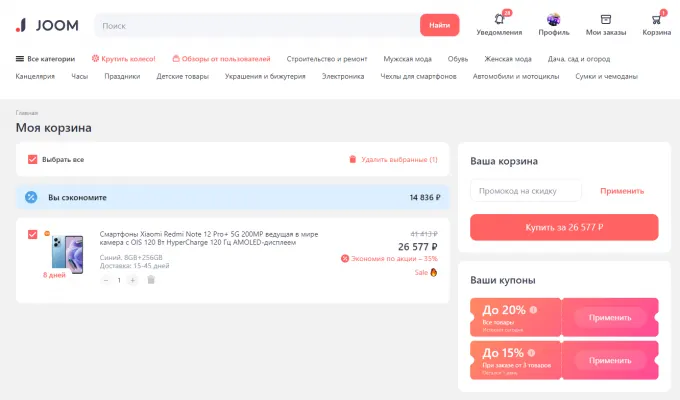Click trash icon under the Xiaomi item
The height and width of the screenshot is (400, 680).
pyautogui.click(x=151, y=280)
